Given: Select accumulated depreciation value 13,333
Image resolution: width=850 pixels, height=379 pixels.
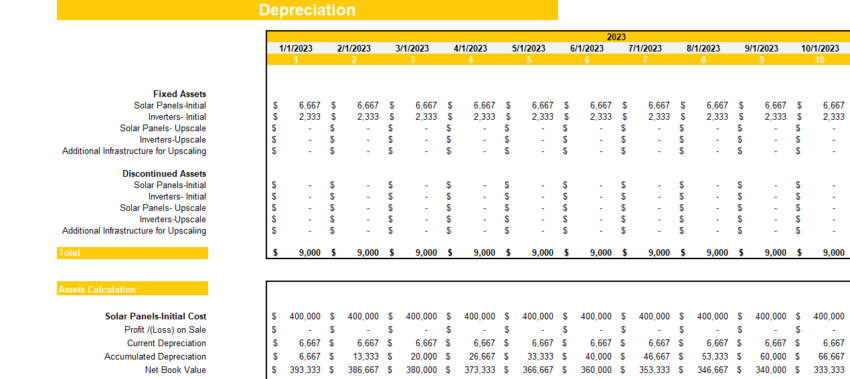Looking at the screenshot, I should 366,357.
